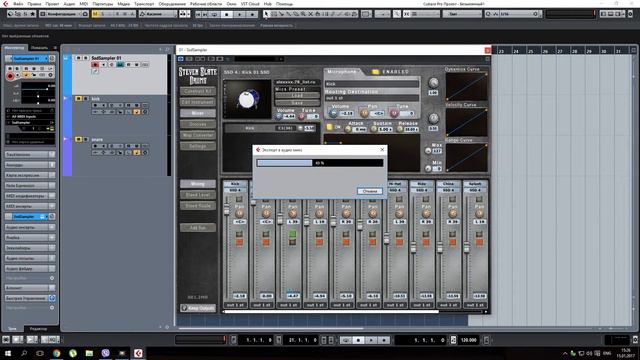Toggle record enable on SsdSampler 01 track

pos(95,64)
